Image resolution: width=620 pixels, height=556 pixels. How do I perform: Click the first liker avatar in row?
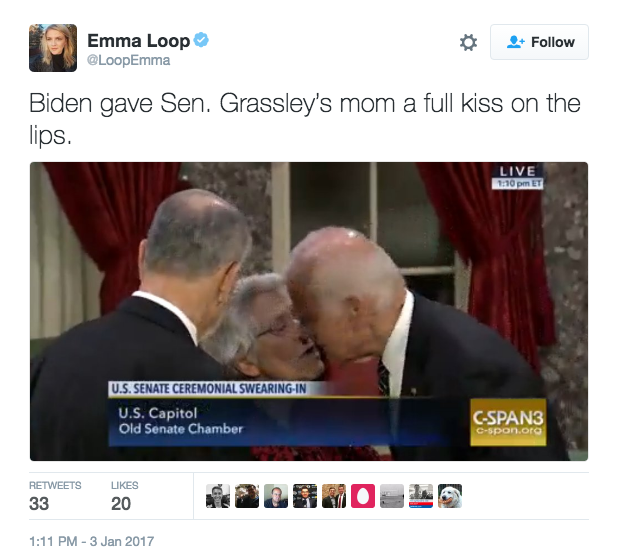218,496
